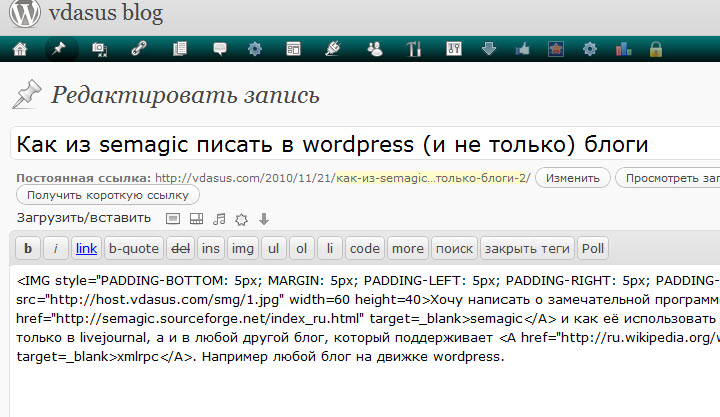The image size is (720, 417).
Task: Click the 'ol' ordered list button
Action: (302, 248)
